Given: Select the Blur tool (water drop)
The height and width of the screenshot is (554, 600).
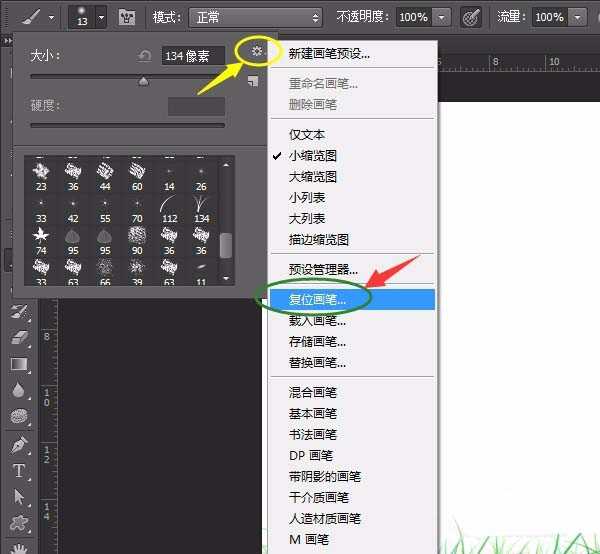Looking at the screenshot, I should point(18,391).
